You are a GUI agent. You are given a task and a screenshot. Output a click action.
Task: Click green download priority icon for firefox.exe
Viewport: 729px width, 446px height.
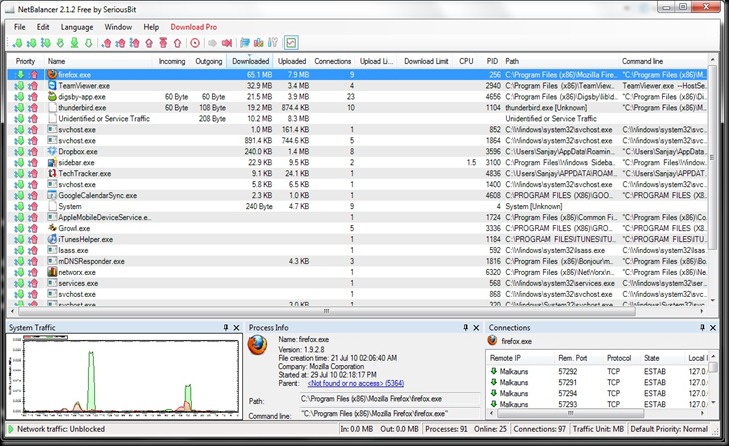coord(19,74)
